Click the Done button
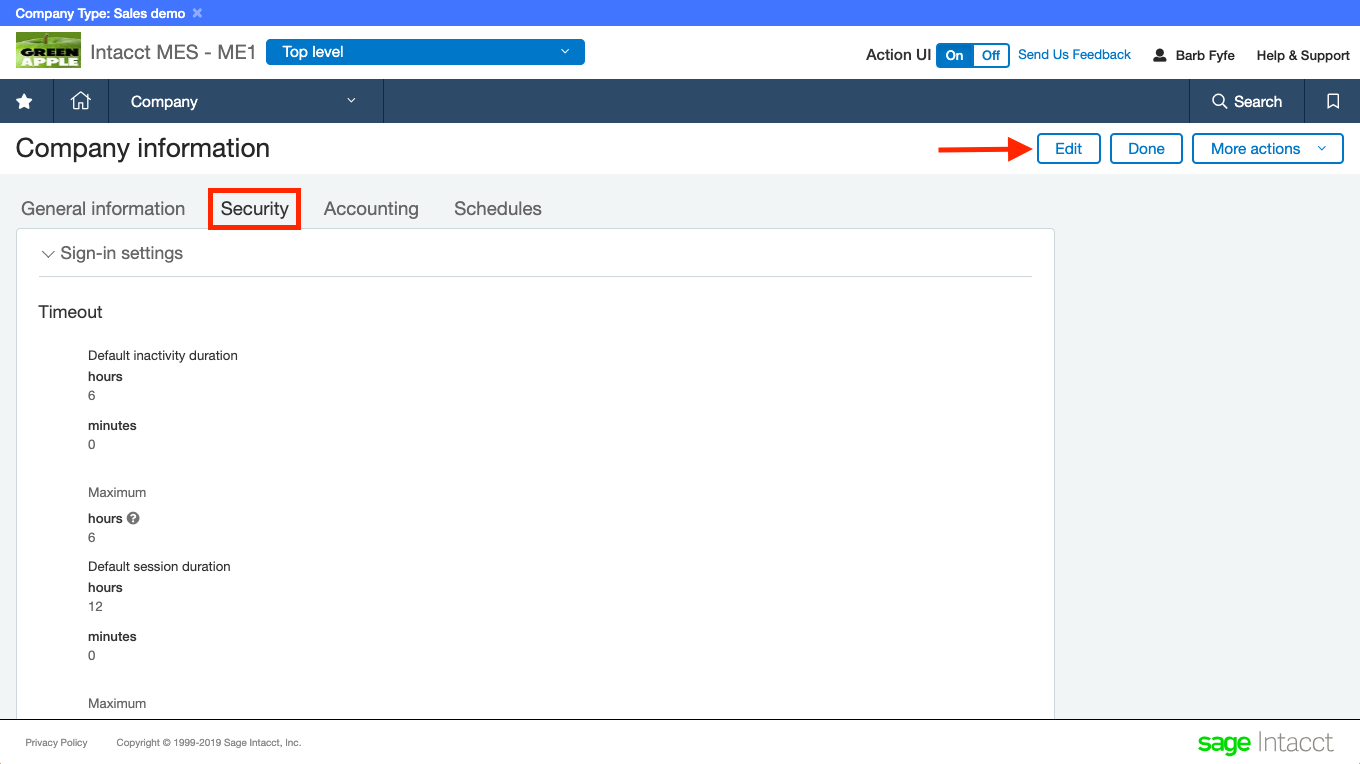 (1146, 149)
